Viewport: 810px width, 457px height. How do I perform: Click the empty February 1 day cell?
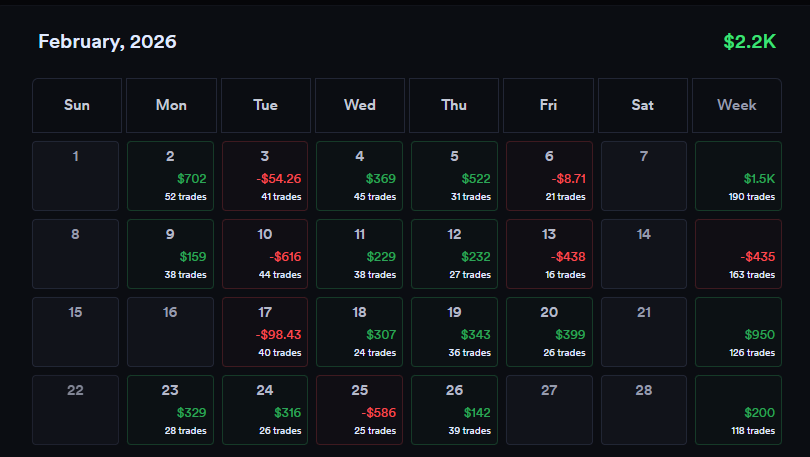pyautogui.click(x=75, y=176)
